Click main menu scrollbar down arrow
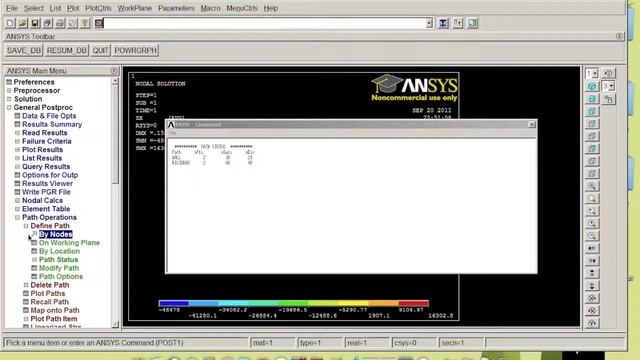 tap(115, 324)
